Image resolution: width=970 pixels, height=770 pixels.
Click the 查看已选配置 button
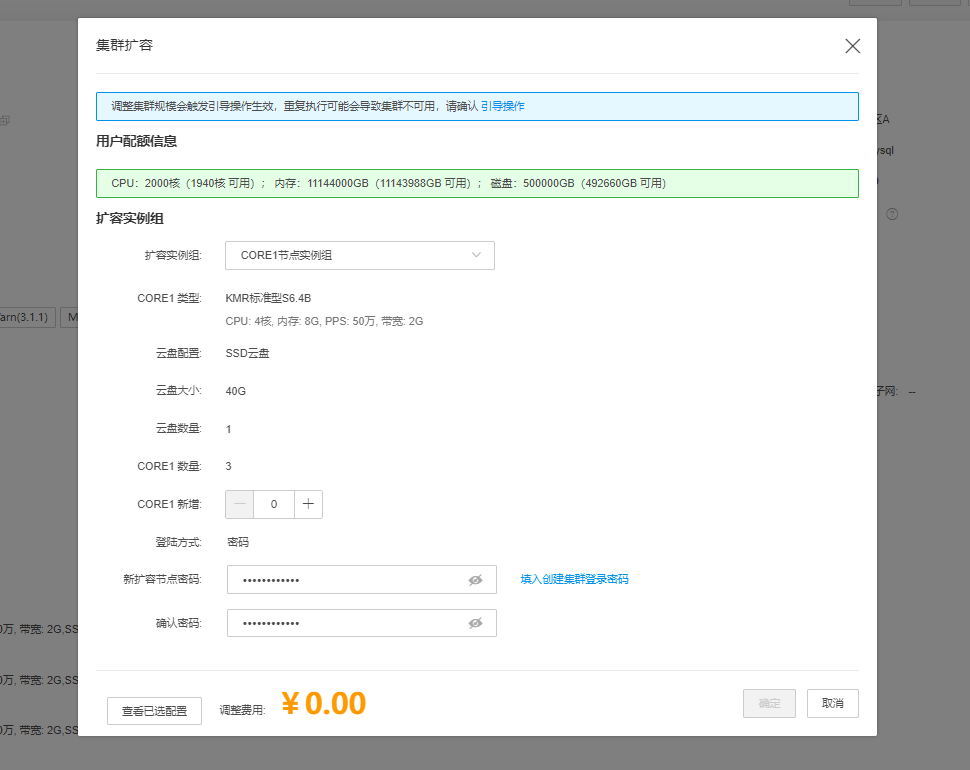click(154, 711)
